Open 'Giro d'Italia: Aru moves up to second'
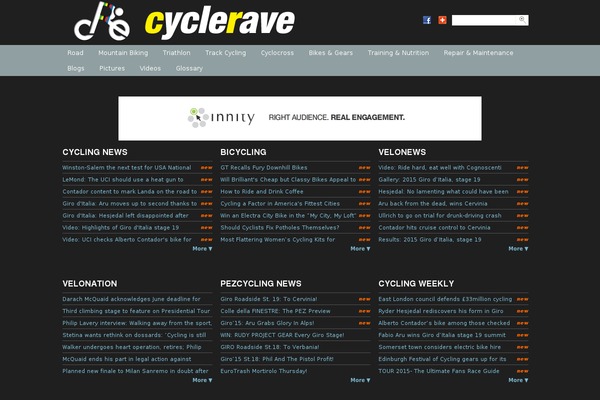 tap(130, 204)
